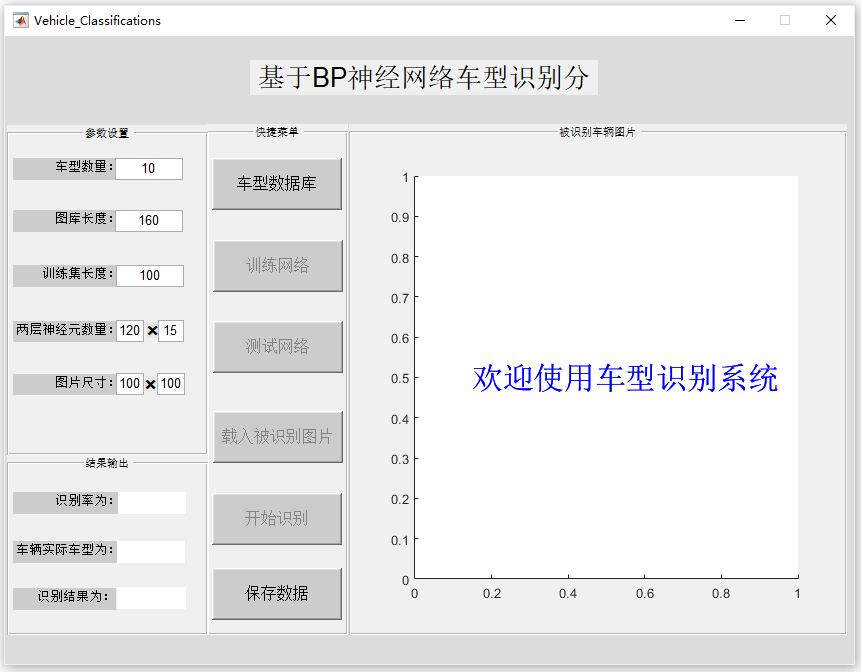
Task: Click the 车辆实际车型为 output box
Action: [151, 552]
